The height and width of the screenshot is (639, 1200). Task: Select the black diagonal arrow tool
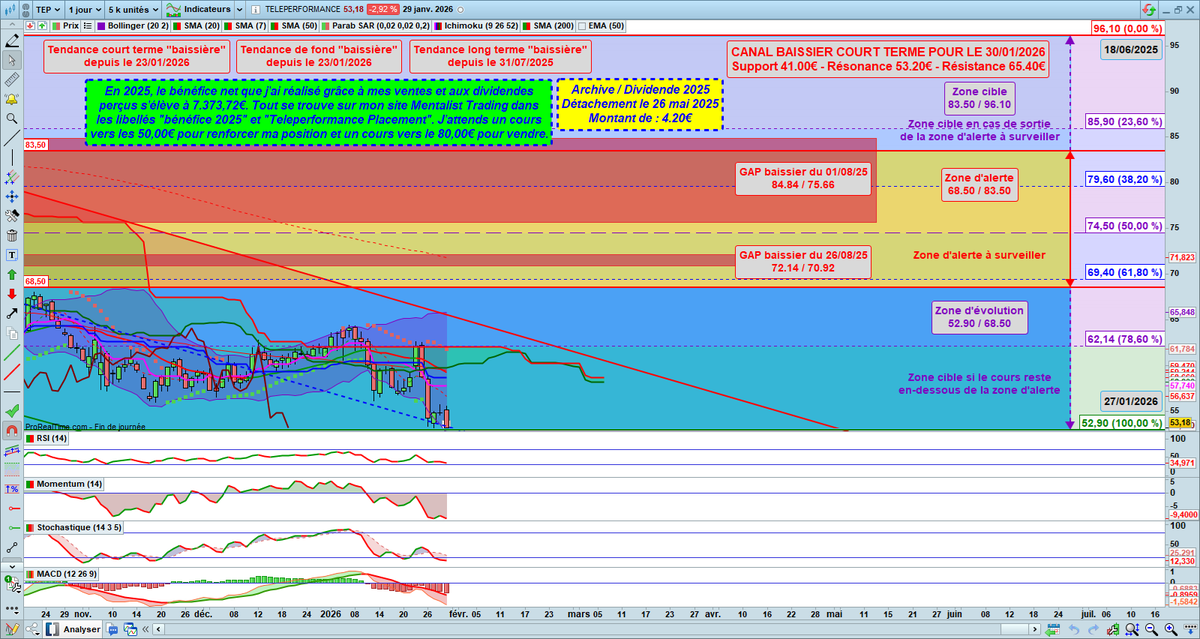click(12, 313)
